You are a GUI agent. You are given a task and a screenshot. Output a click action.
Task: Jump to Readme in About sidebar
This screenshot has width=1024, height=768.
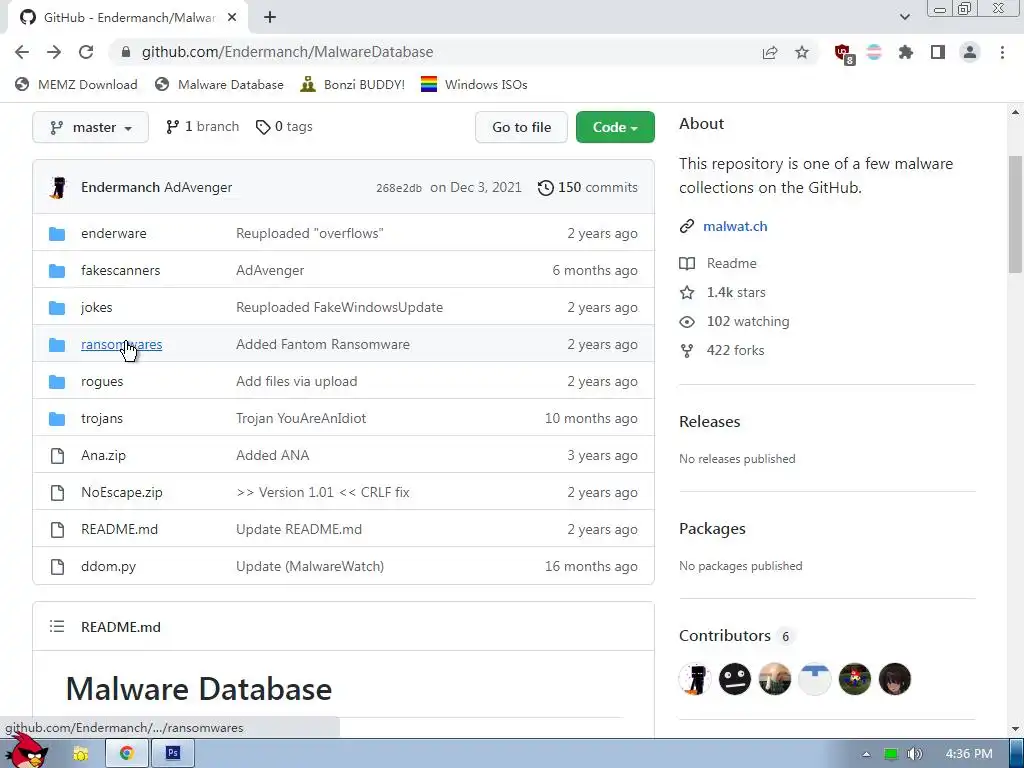tap(718, 263)
